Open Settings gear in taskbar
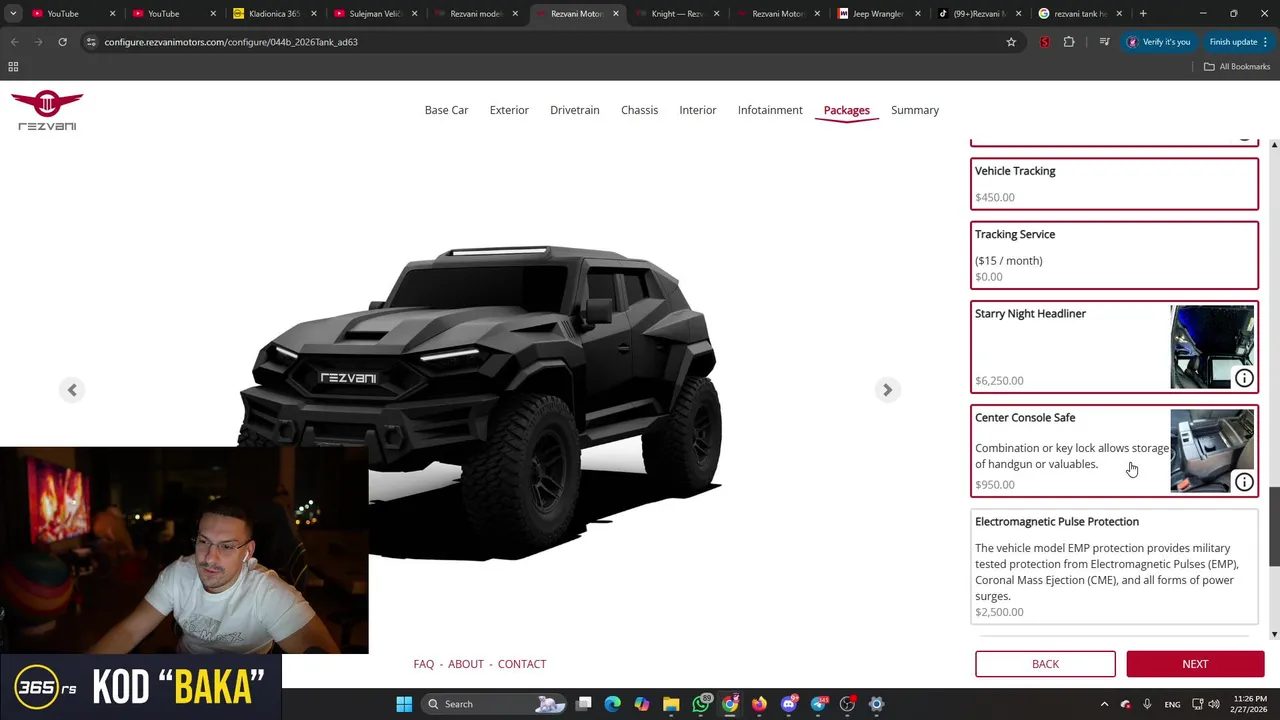 pyautogui.click(x=876, y=704)
